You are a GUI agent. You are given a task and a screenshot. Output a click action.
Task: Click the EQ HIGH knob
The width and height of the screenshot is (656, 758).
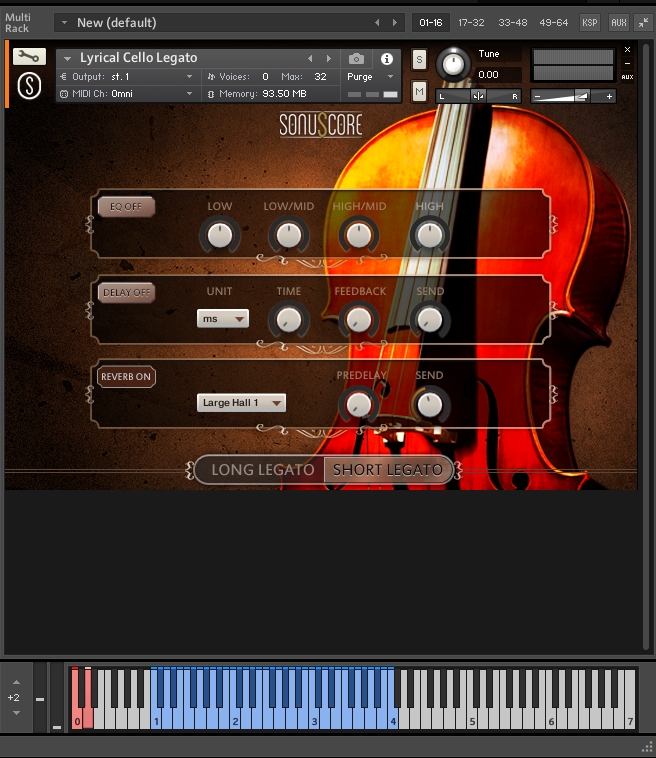pyautogui.click(x=429, y=235)
